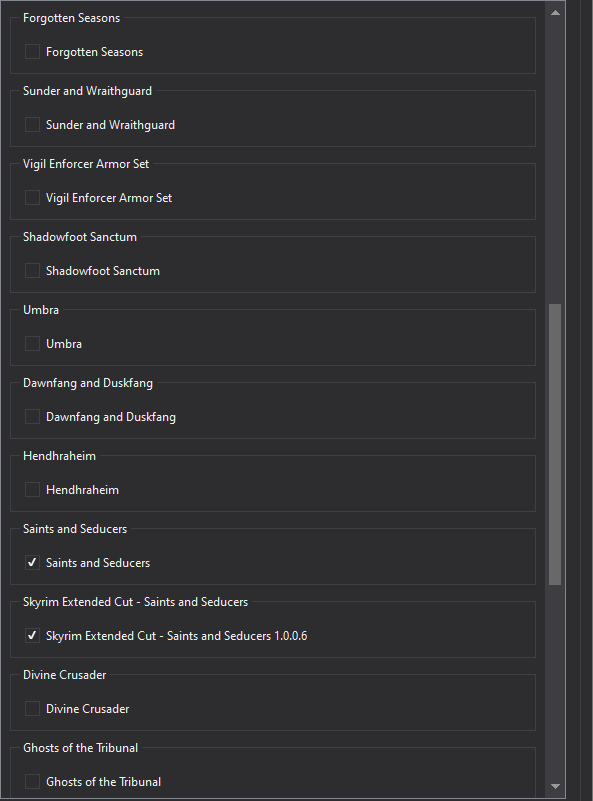The image size is (593, 801).
Task: Tick the Divine Crusader checkbox
Action: (32, 709)
